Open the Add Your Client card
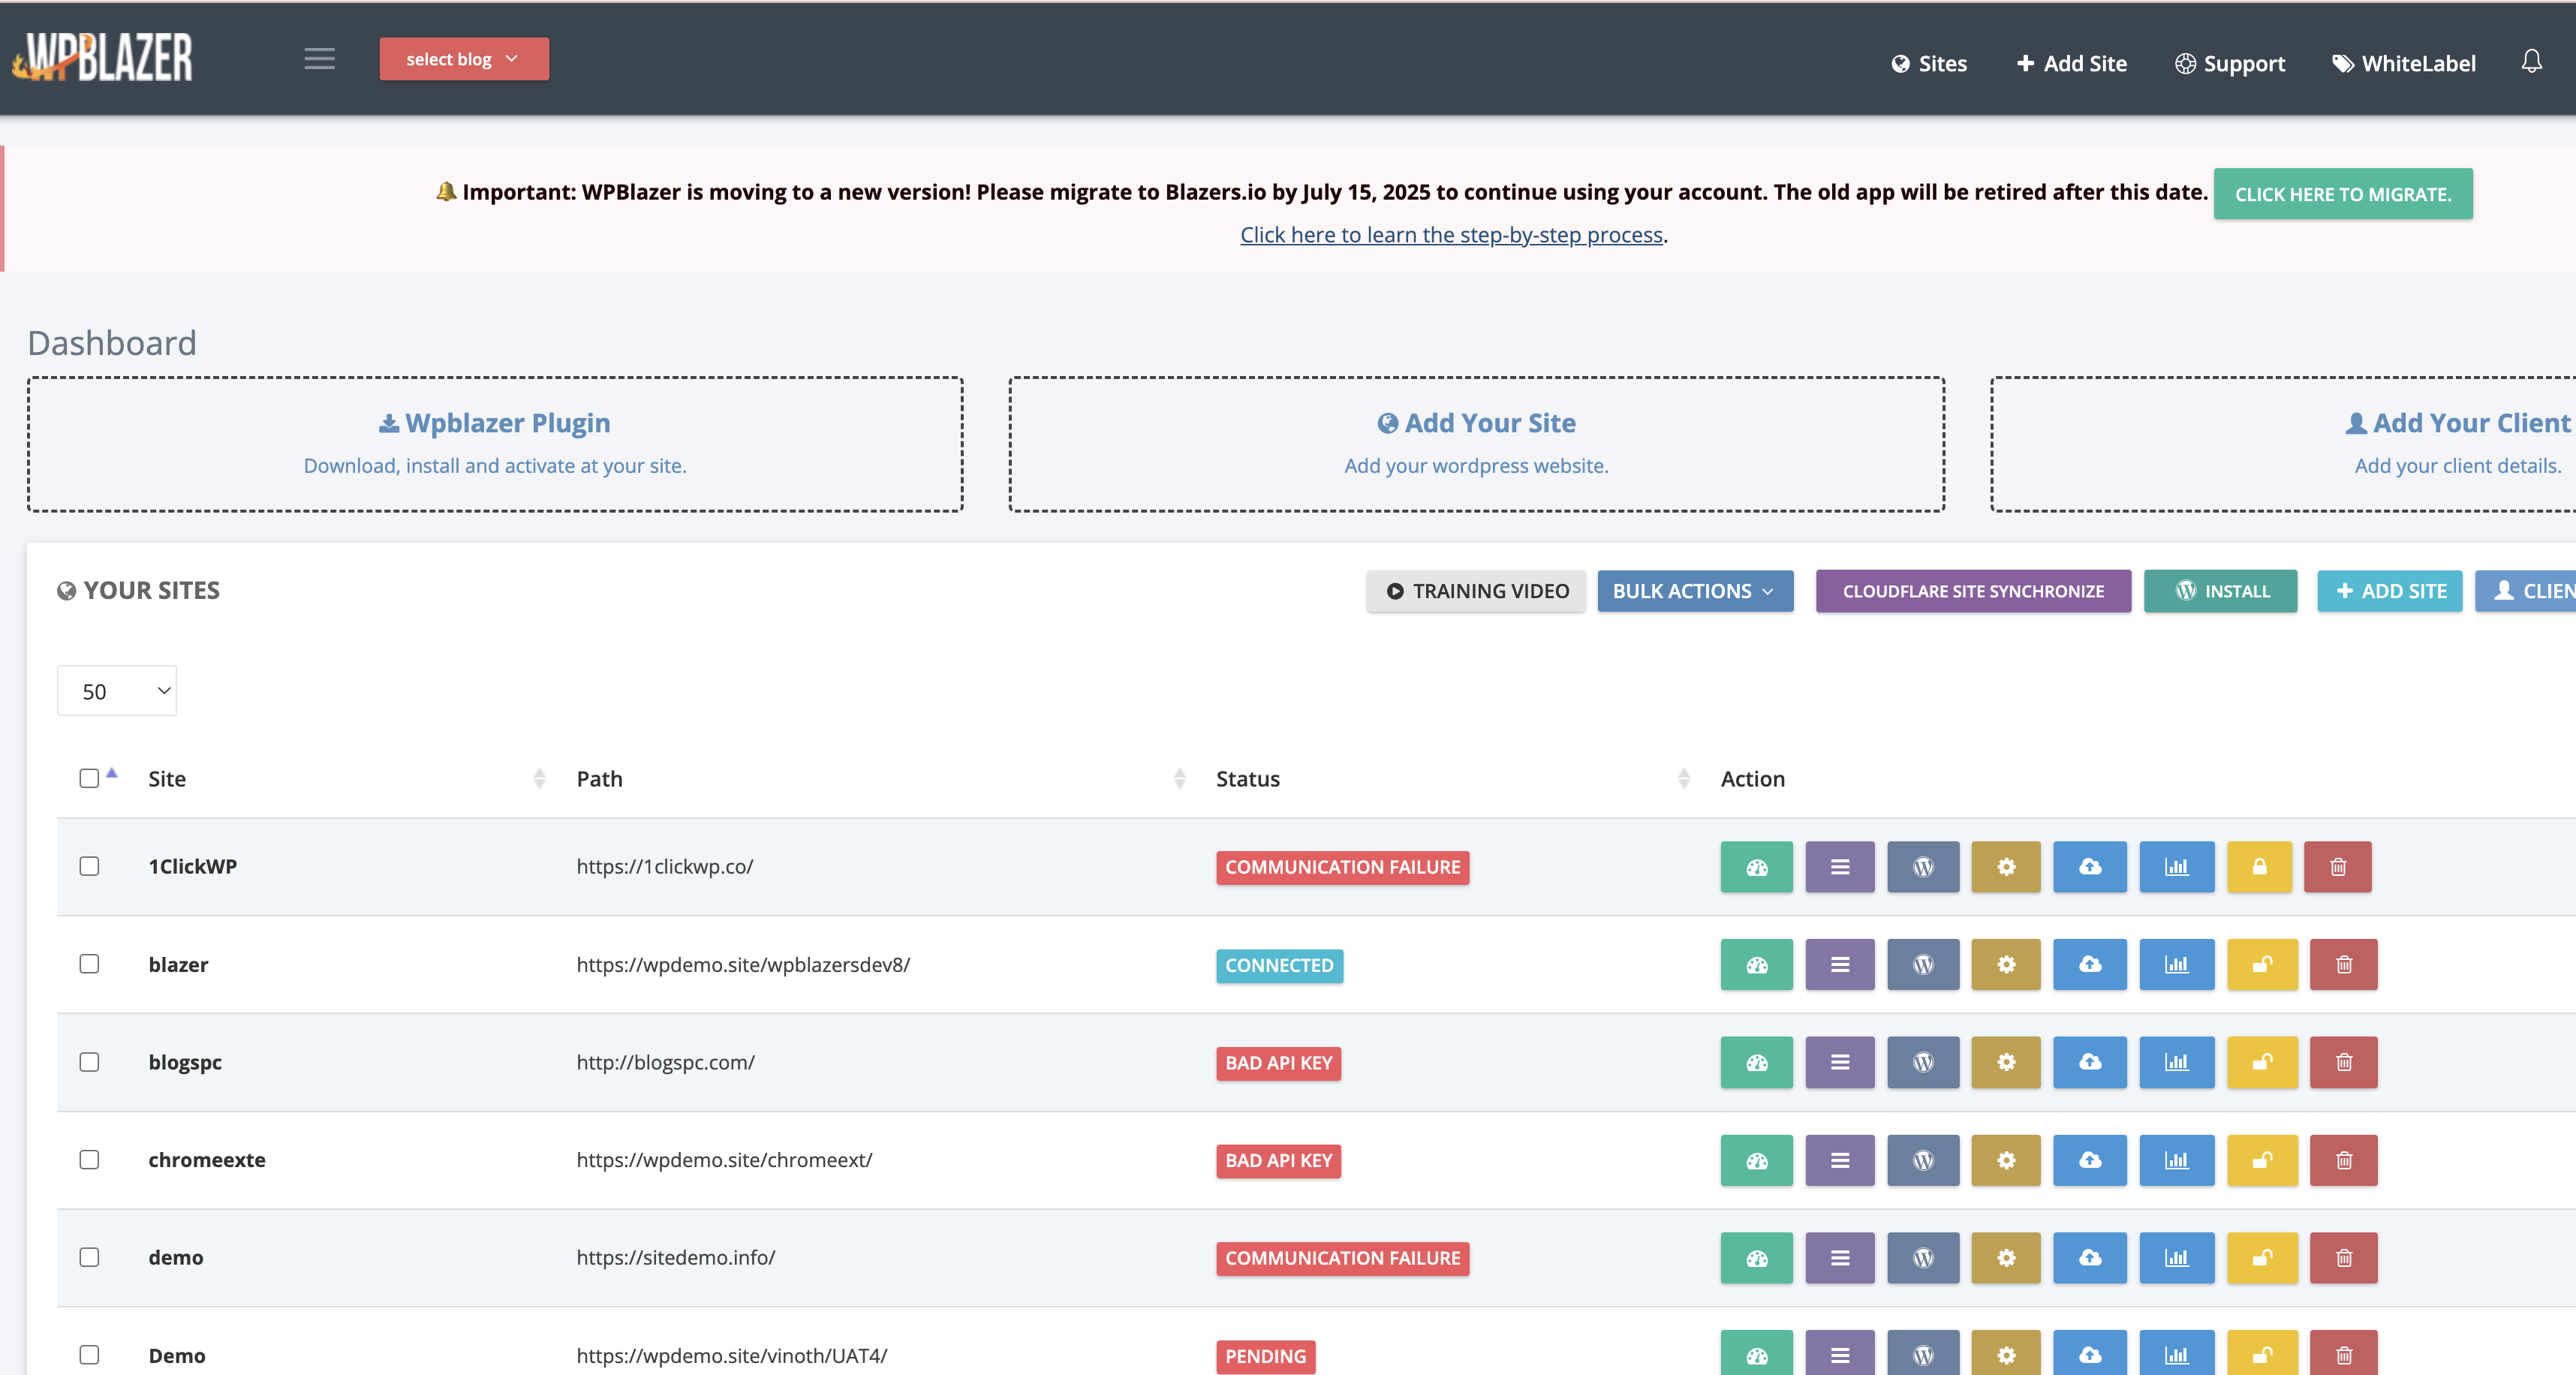The height and width of the screenshot is (1375, 2576). (x=2283, y=444)
